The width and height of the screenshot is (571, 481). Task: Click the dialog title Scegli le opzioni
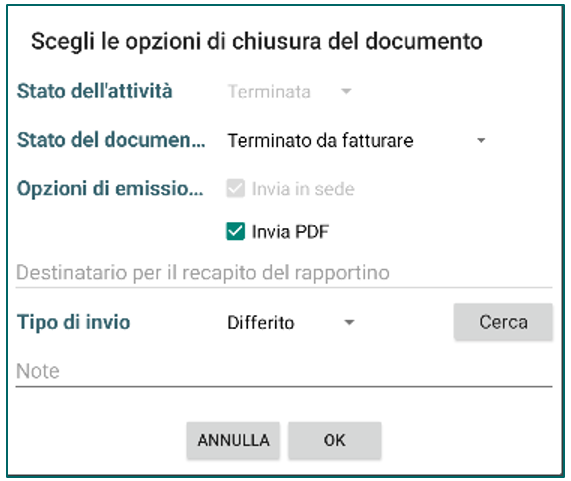coord(257,42)
